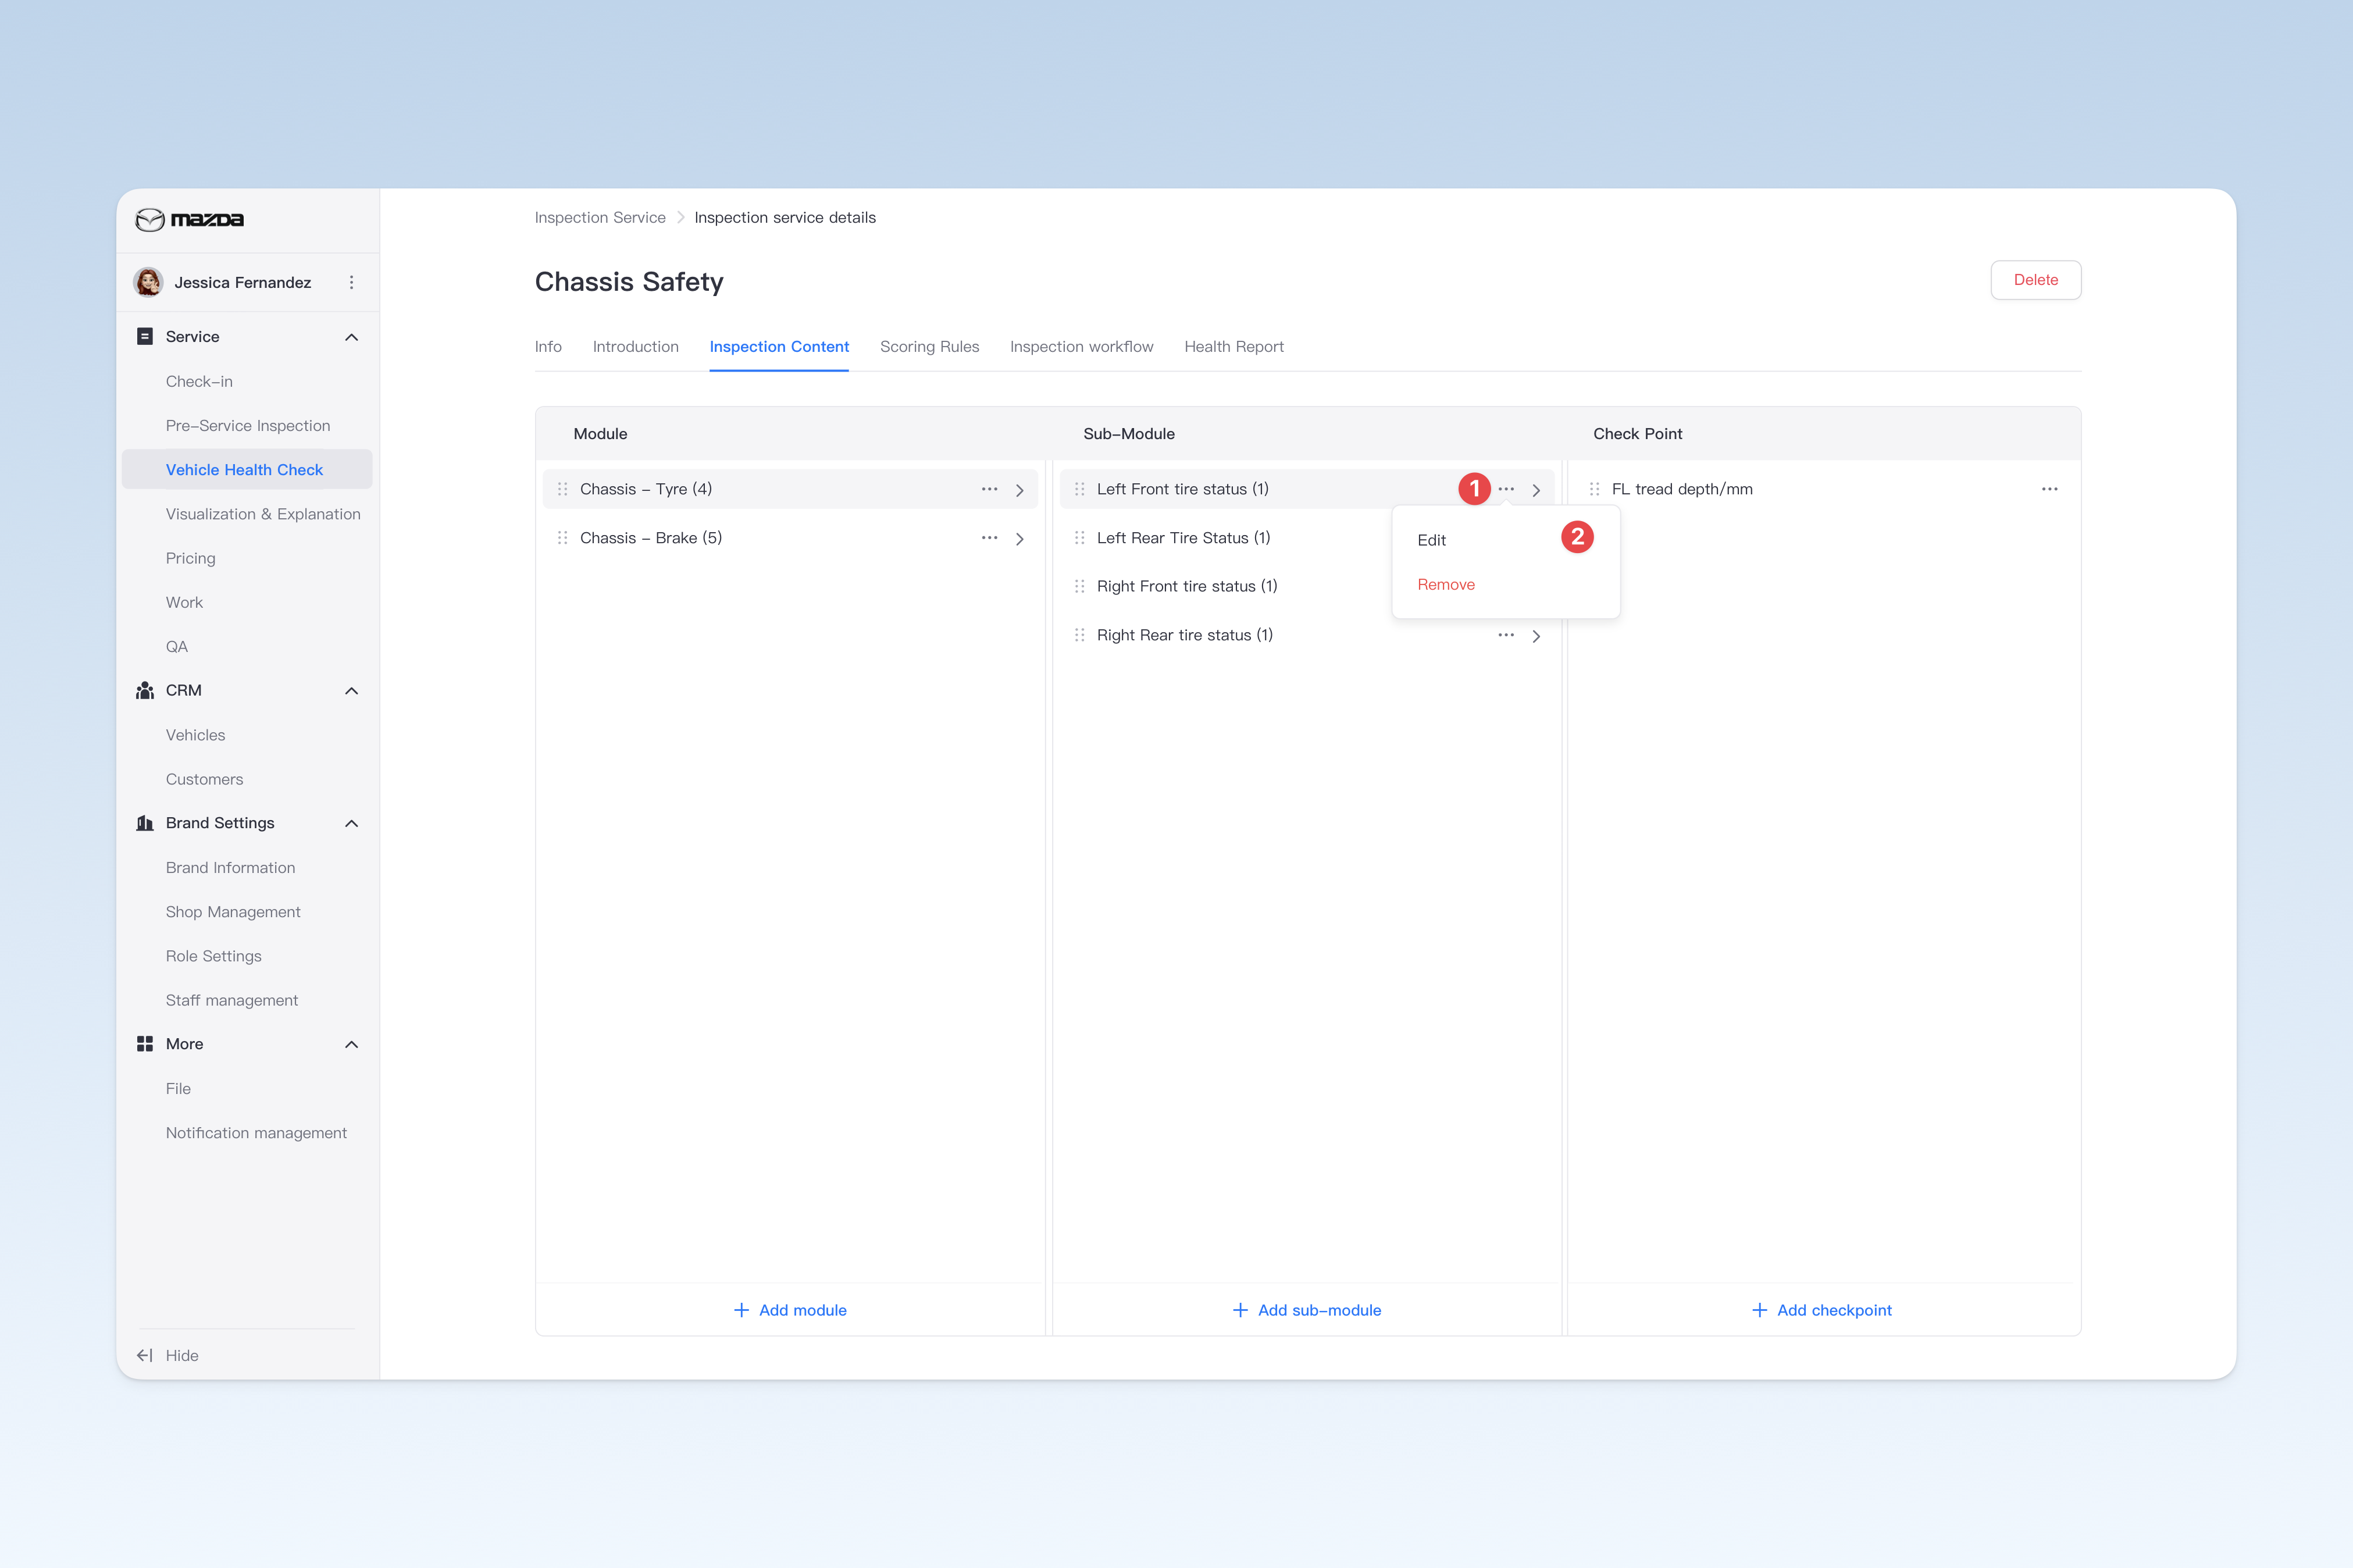Switch to the Scoring Rules tab

pos(929,347)
